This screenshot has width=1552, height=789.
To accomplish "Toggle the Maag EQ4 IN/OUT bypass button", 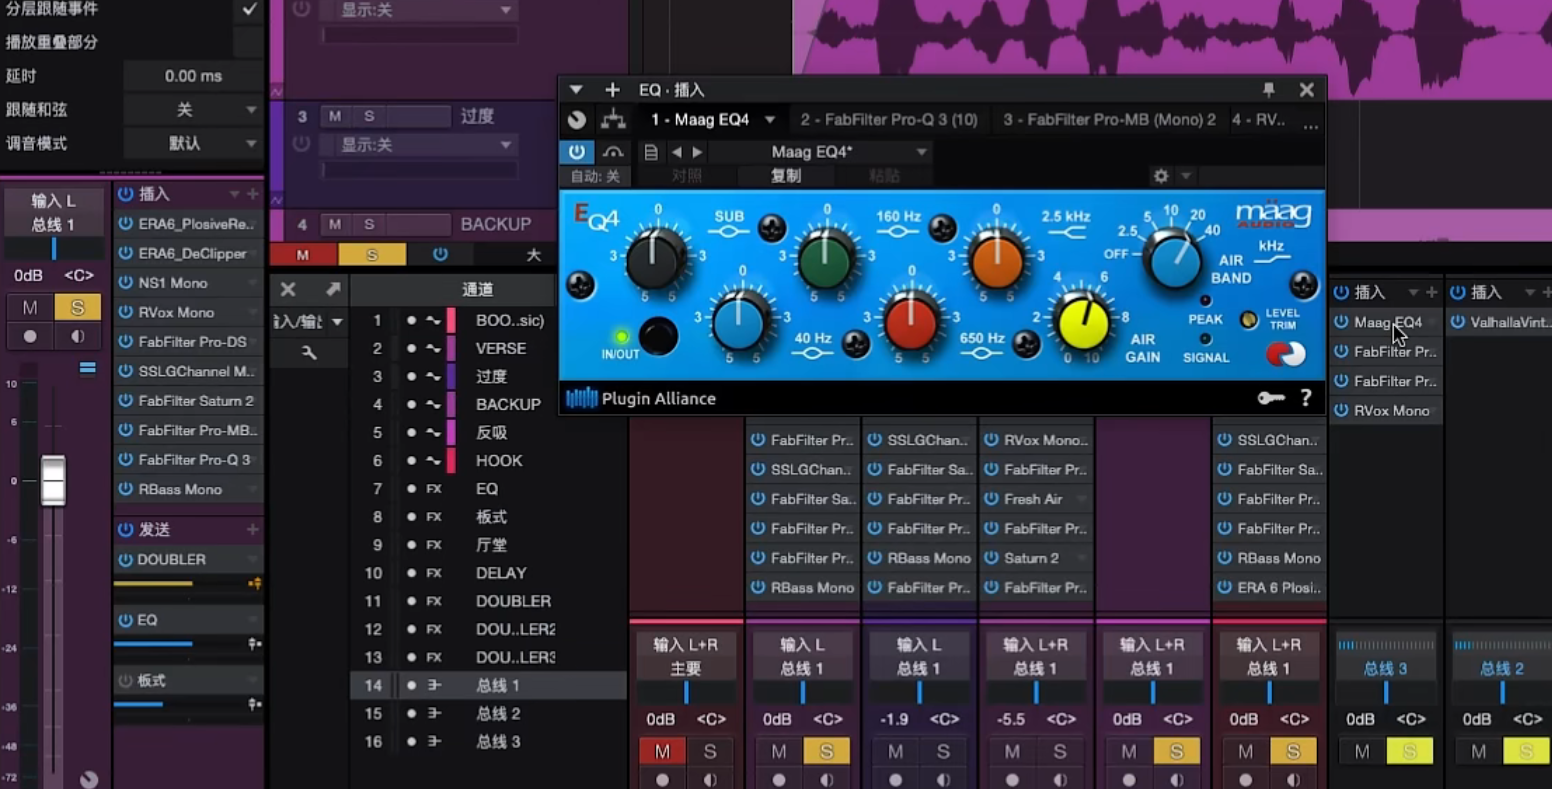I will click(657, 337).
